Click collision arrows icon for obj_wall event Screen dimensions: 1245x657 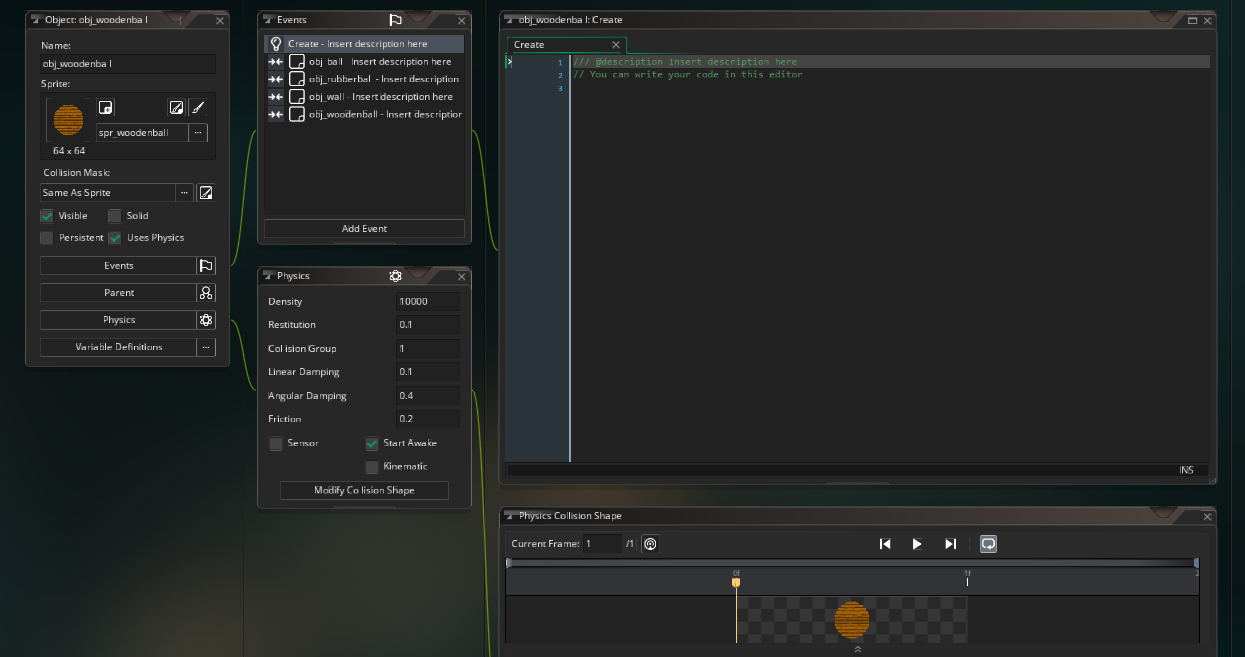tap(276, 97)
